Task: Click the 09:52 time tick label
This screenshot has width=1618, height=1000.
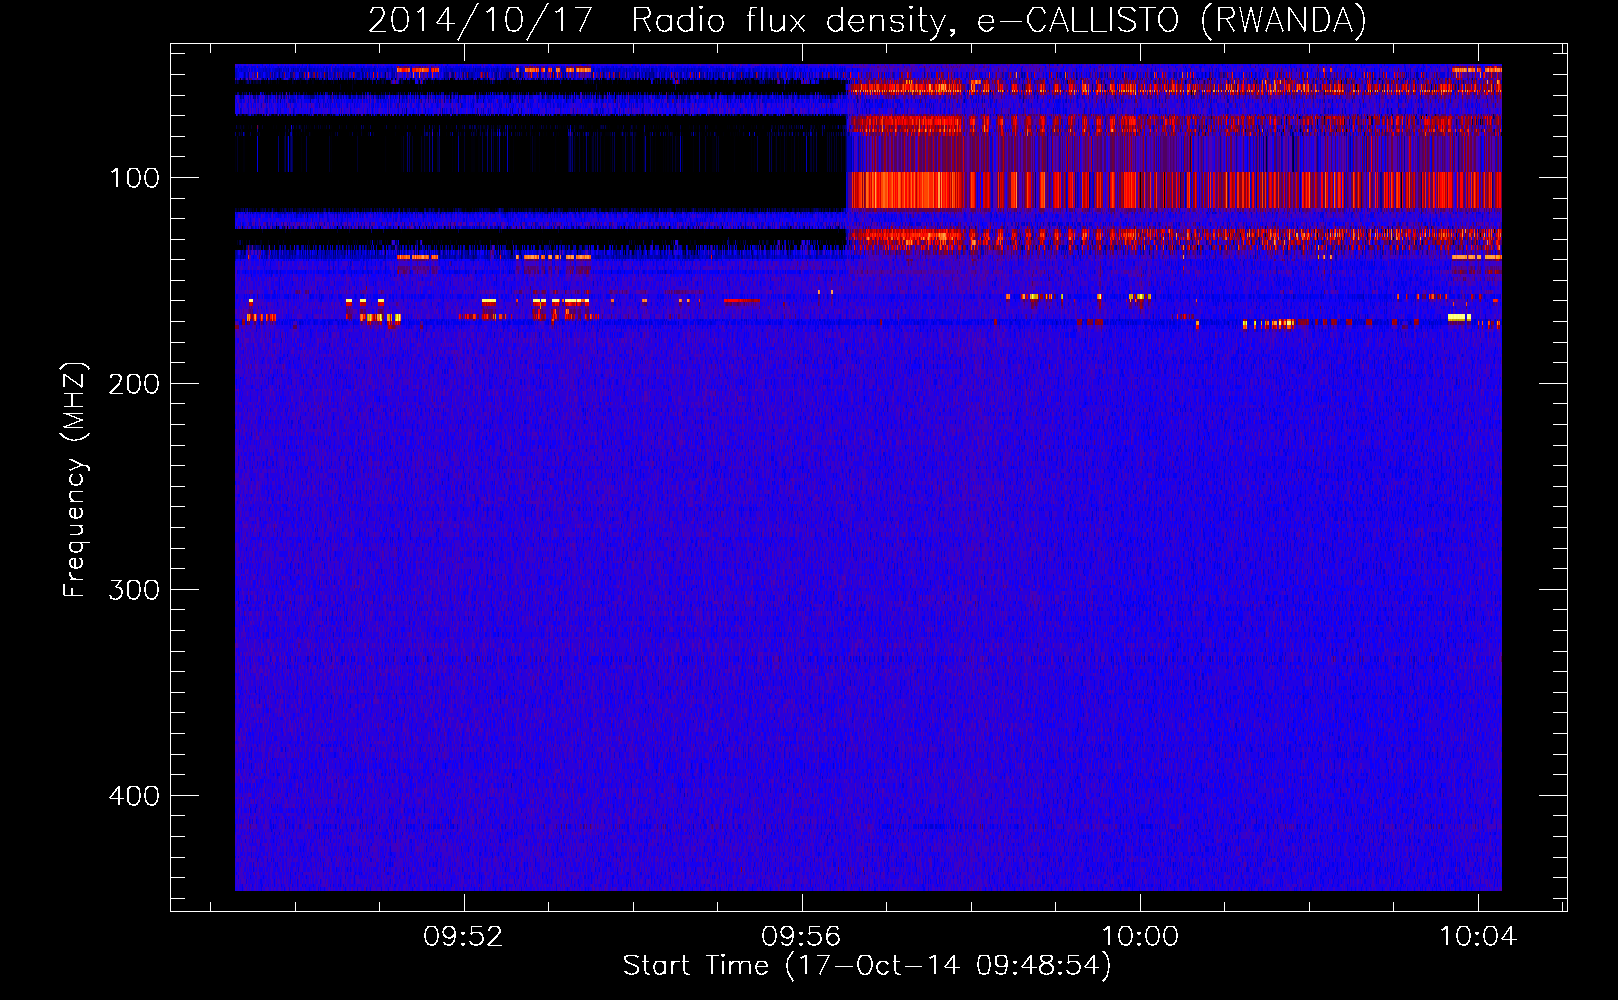Action: (x=463, y=937)
